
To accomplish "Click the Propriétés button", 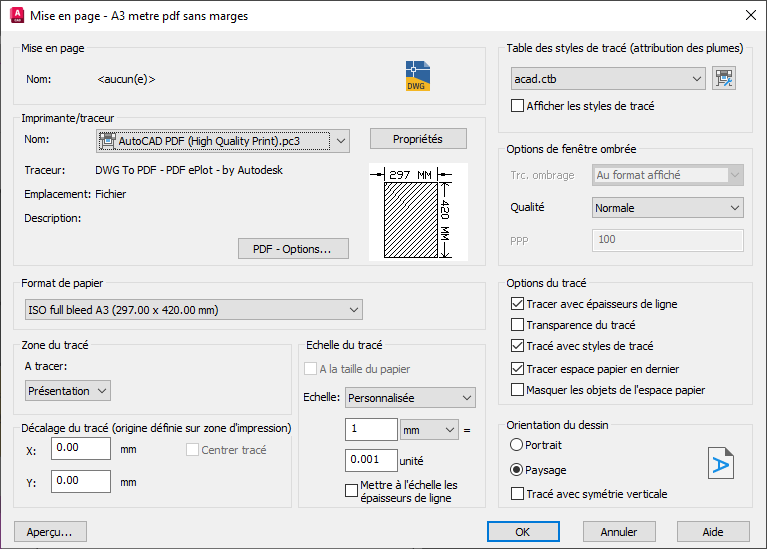I will [x=419, y=139].
